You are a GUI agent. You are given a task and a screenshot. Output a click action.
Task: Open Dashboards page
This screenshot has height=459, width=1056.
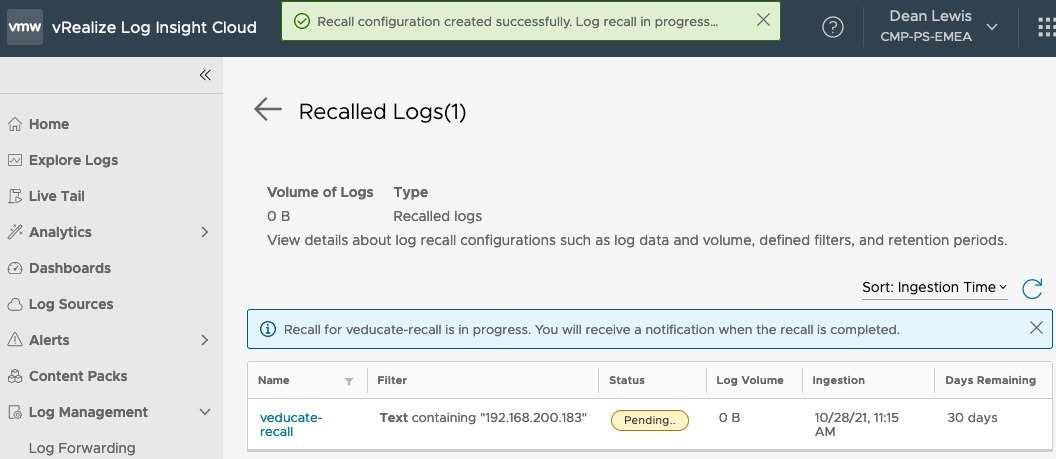(x=70, y=268)
